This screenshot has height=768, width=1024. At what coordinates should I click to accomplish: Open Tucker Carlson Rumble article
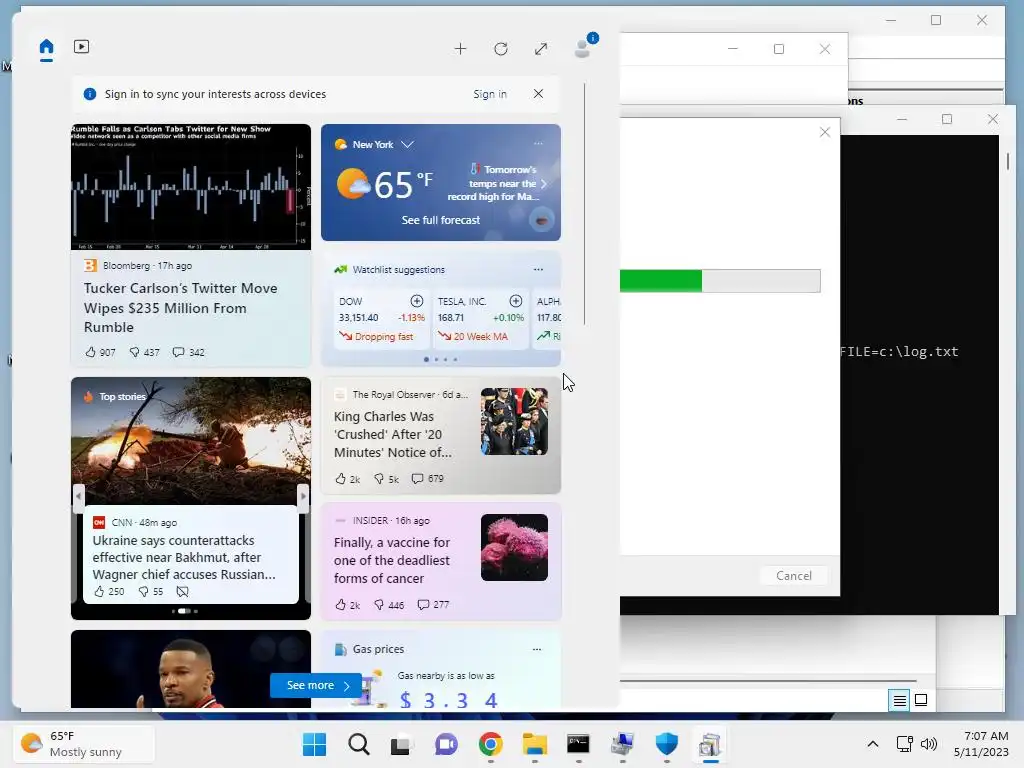click(181, 308)
